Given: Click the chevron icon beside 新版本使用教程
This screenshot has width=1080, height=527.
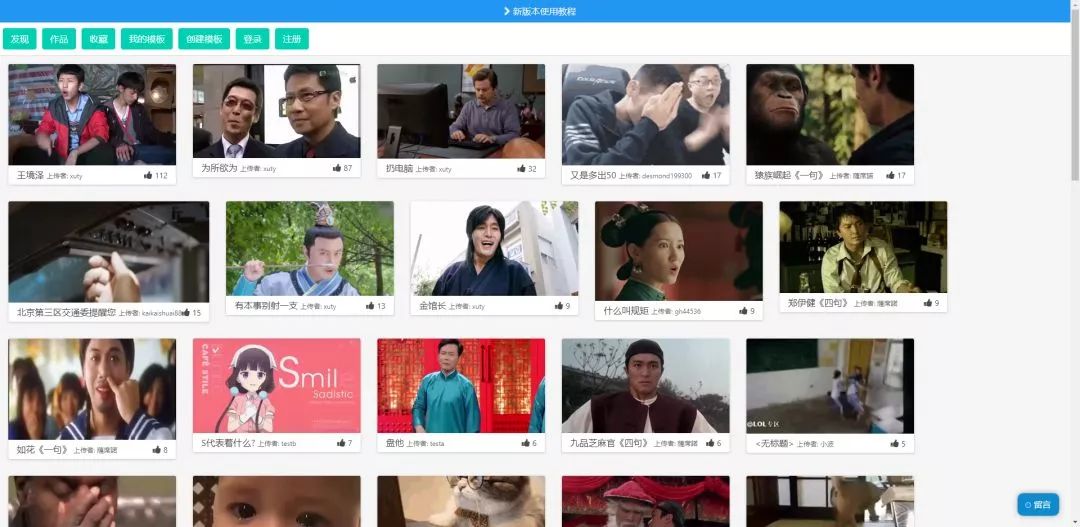Looking at the screenshot, I should pyautogui.click(x=507, y=11).
